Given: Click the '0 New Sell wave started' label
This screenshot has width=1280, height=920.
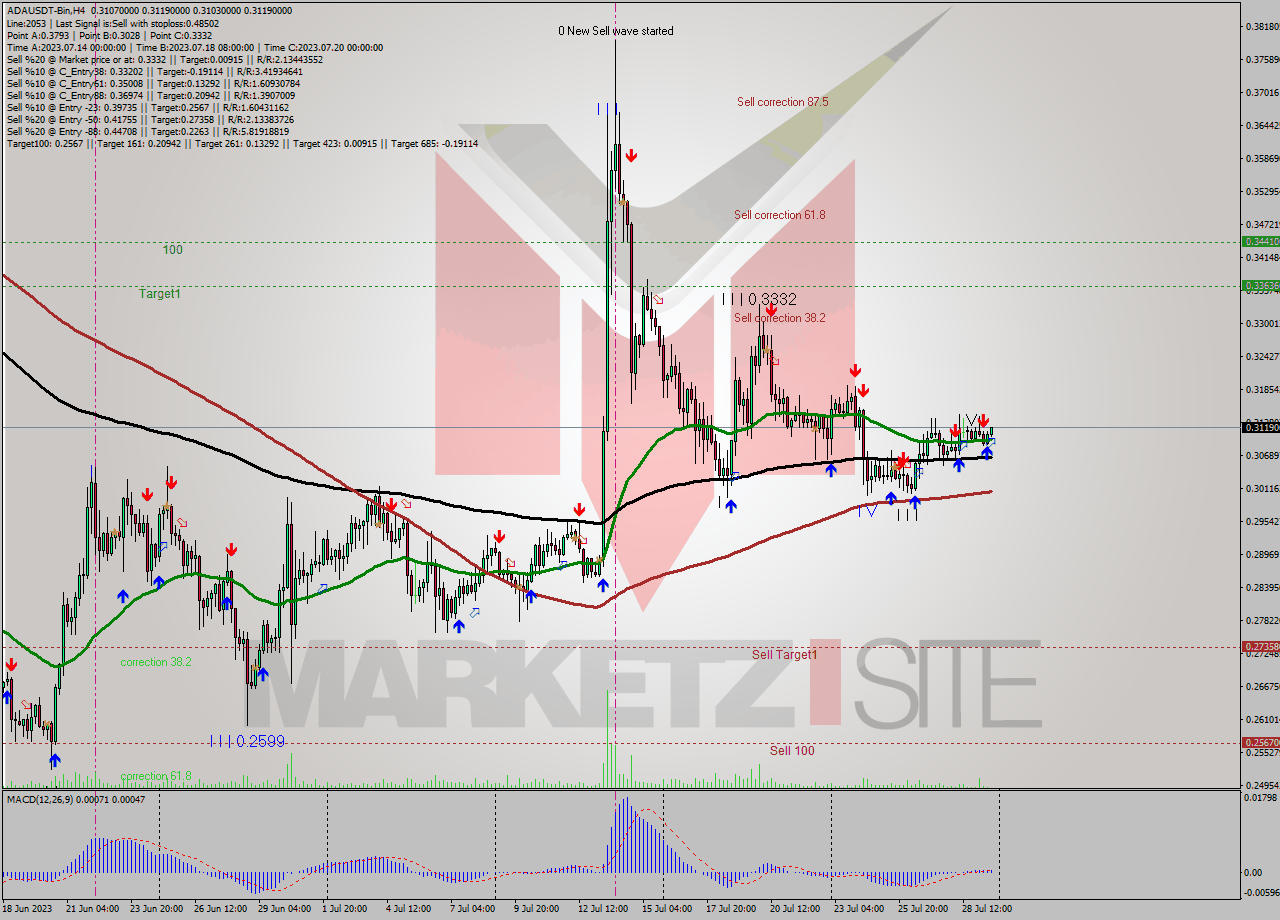Looking at the screenshot, I should 616,31.
